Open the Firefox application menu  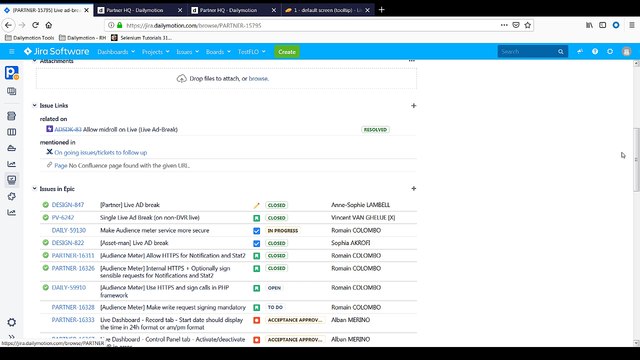click(x=631, y=25)
